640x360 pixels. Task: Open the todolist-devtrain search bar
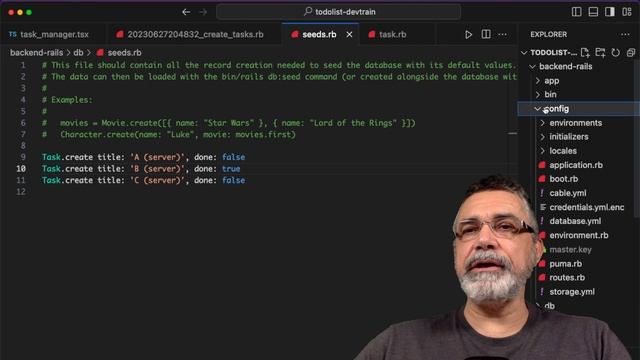click(x=339, y=12)
